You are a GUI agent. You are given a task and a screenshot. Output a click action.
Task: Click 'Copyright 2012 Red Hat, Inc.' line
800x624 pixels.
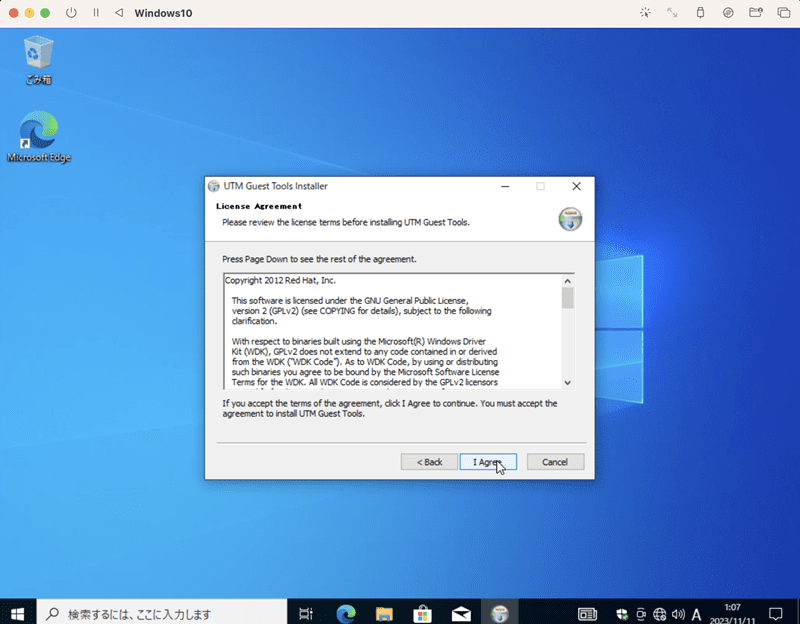point(280,281)
